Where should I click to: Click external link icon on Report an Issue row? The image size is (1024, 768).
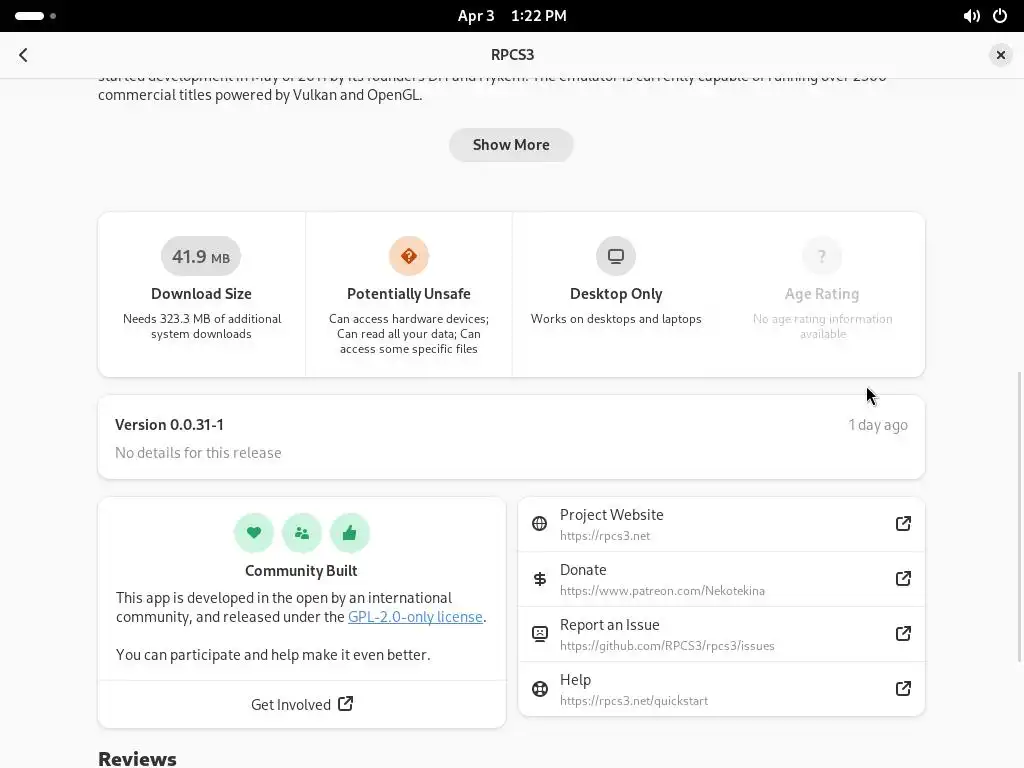pyautogui.click(x=903, y=633)
